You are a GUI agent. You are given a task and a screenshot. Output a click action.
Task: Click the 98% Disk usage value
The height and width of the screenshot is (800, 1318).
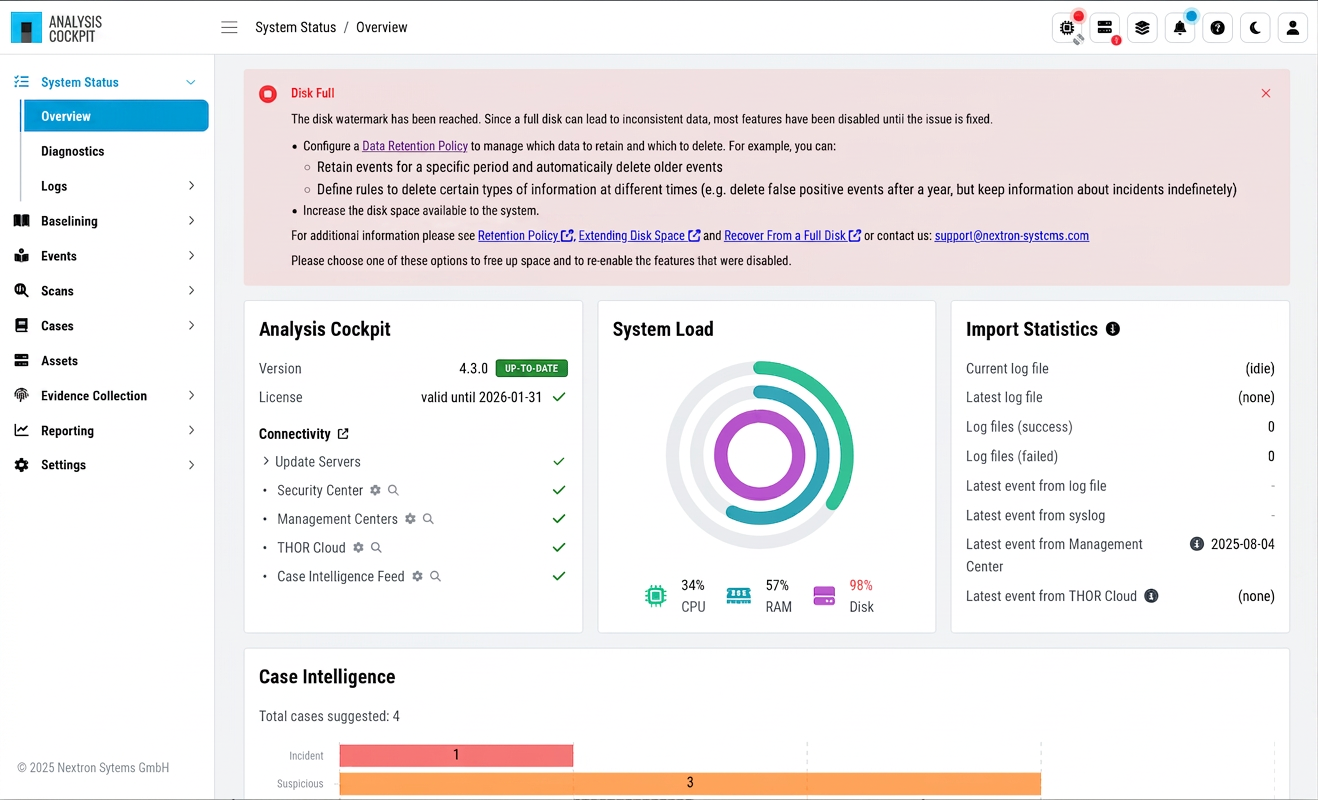(x=860, y=585)
